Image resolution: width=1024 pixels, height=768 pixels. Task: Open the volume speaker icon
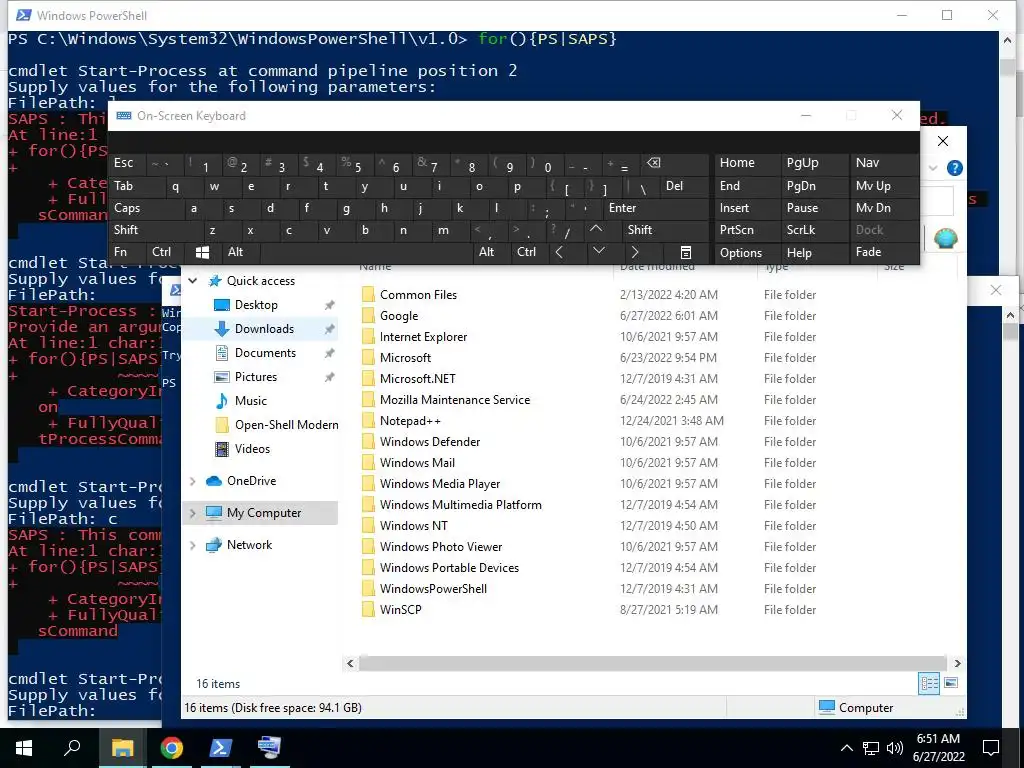(x=895, y=748)
